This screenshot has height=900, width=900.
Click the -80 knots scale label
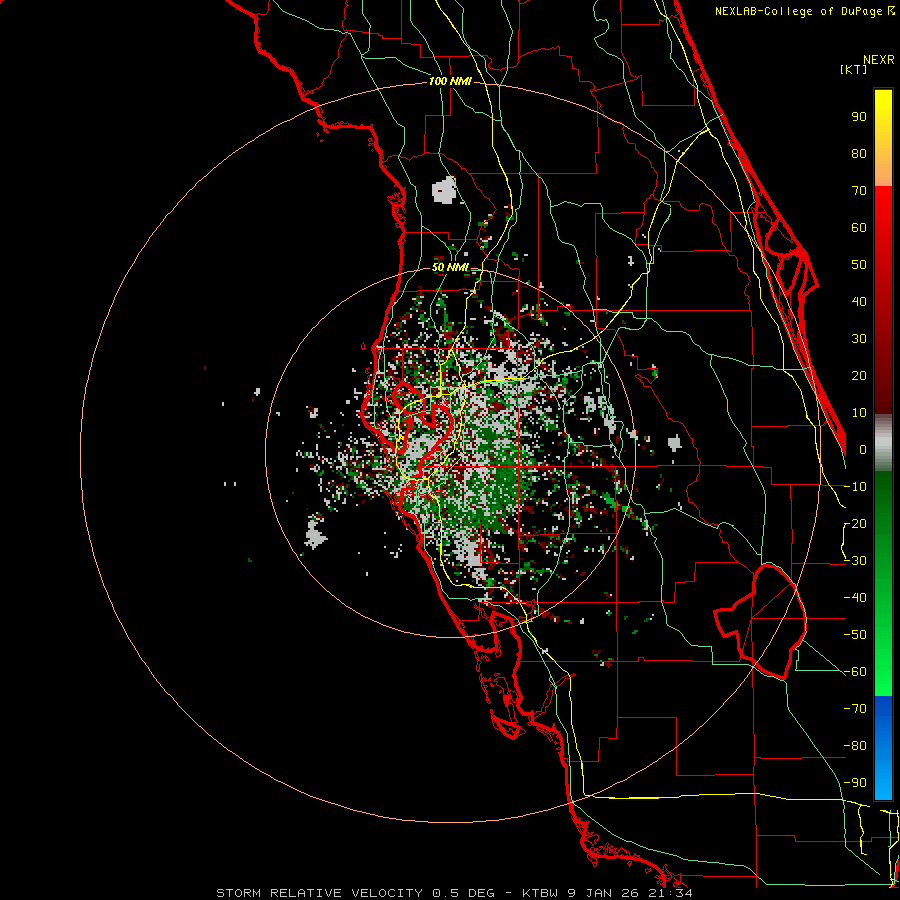point(855,746)
